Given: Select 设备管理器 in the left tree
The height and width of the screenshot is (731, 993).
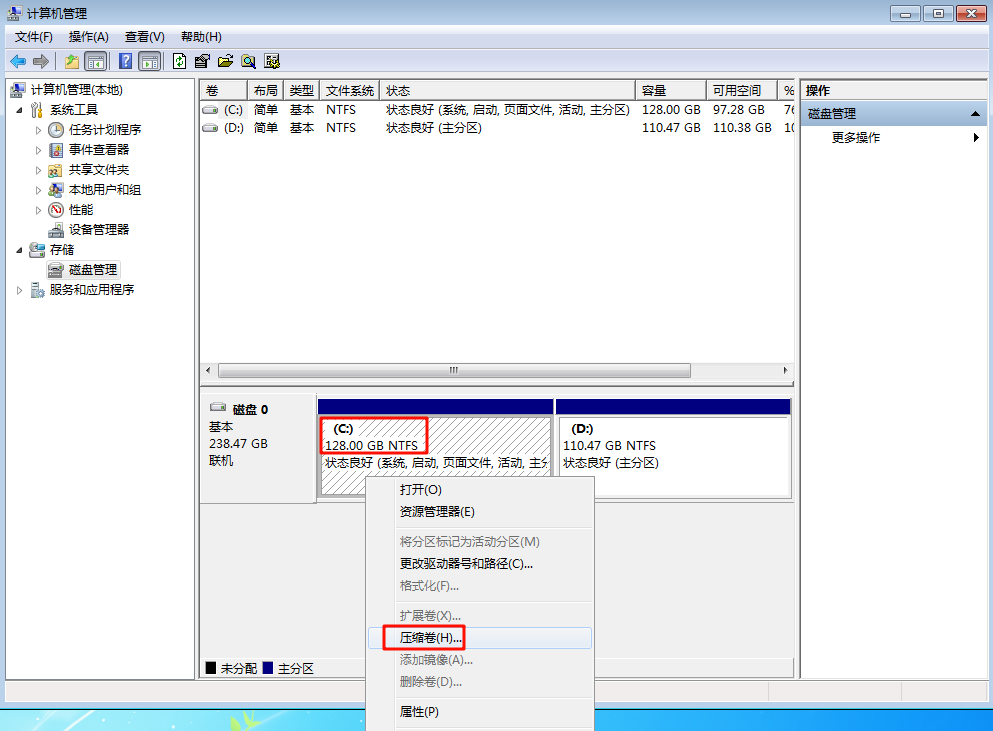Looking at the screenshot, I should coord(98,229).
